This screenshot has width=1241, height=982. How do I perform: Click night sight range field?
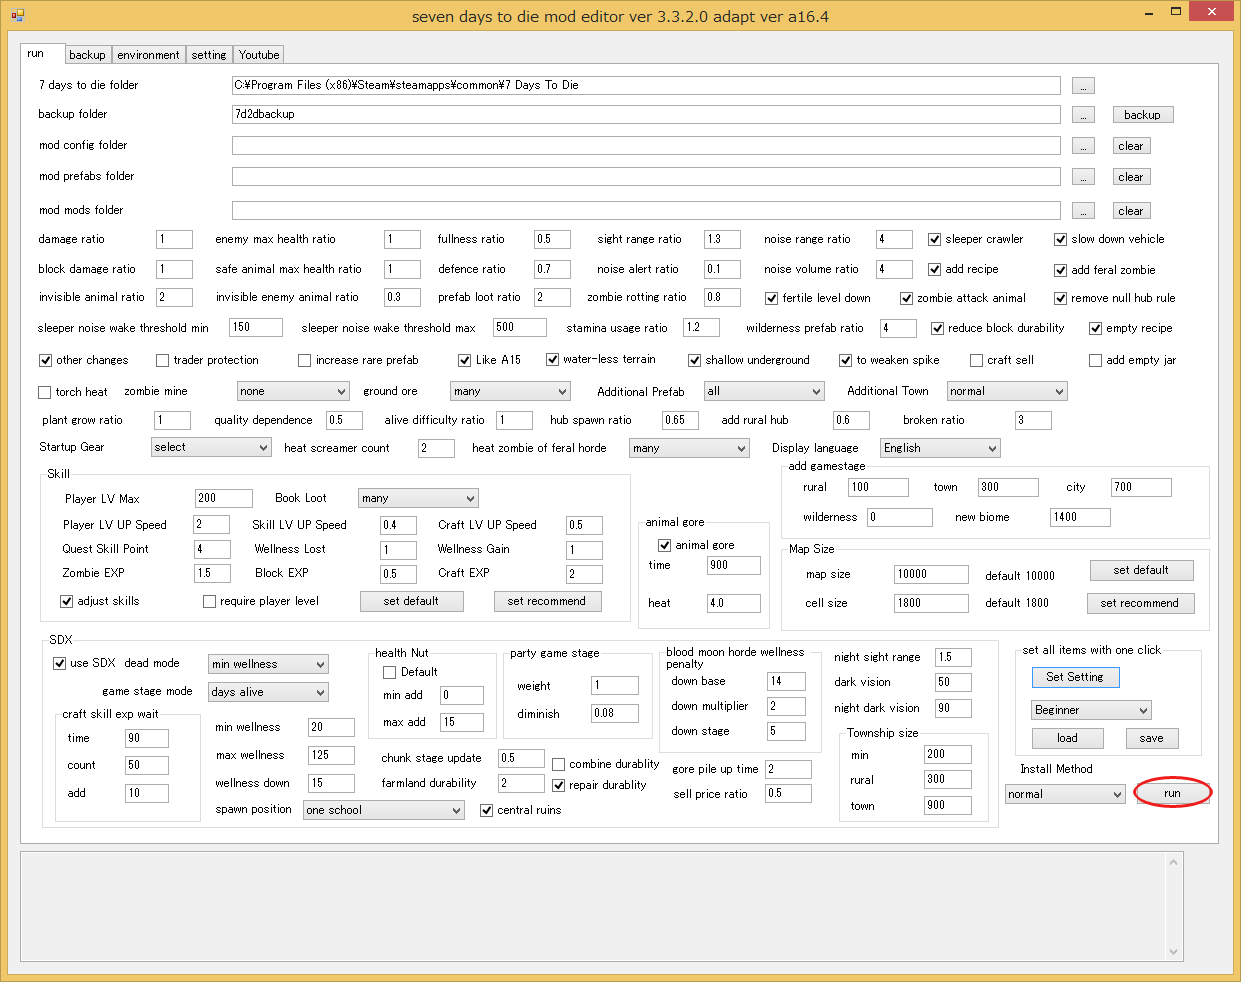[953, 657]
